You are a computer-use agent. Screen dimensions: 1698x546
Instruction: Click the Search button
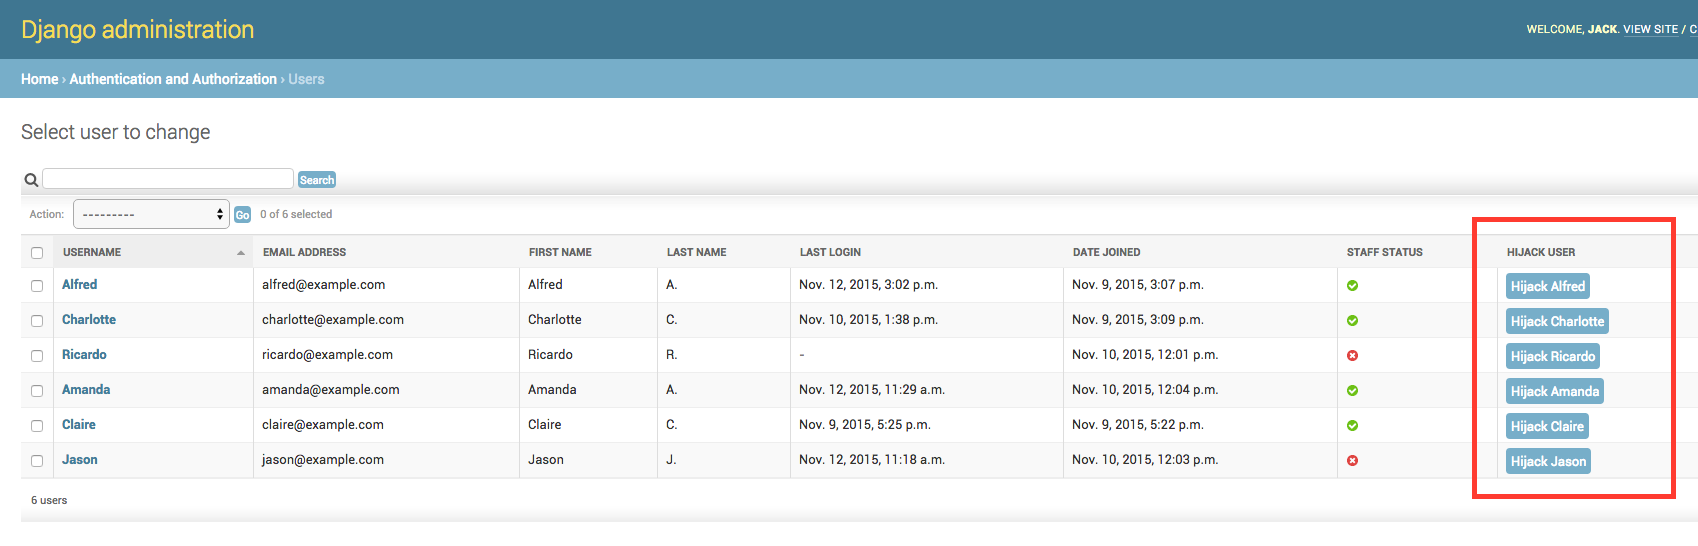coord(317,180)
